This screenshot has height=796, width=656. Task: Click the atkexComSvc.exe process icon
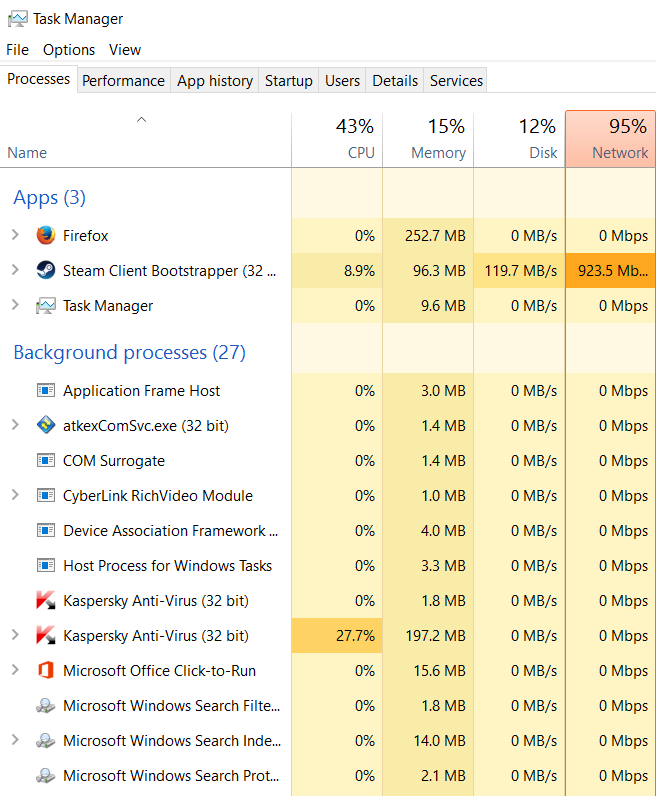tap(45, 426)
